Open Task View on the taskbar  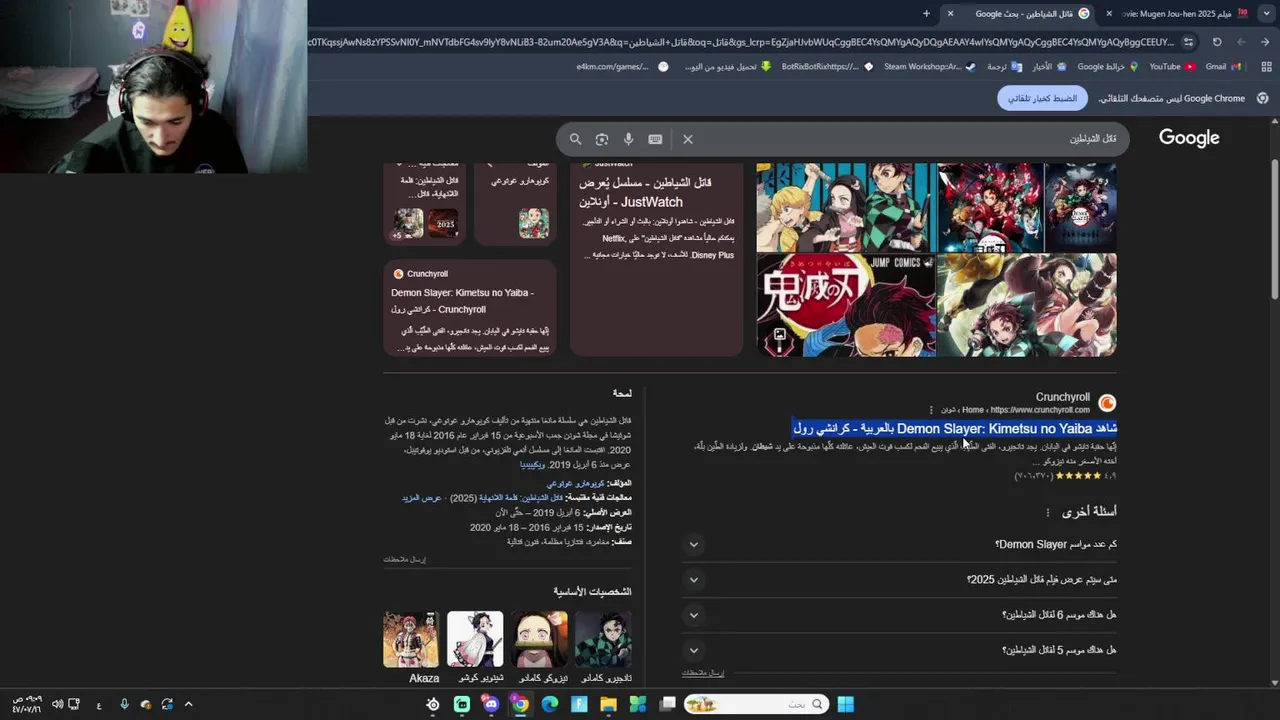pos(667,704)
